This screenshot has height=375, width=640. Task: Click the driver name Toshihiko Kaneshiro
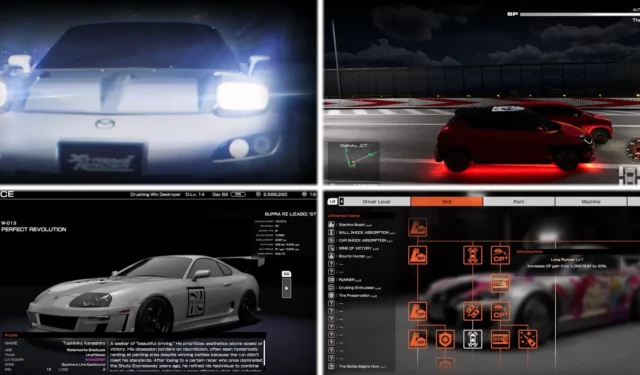[x=84, y=343]
